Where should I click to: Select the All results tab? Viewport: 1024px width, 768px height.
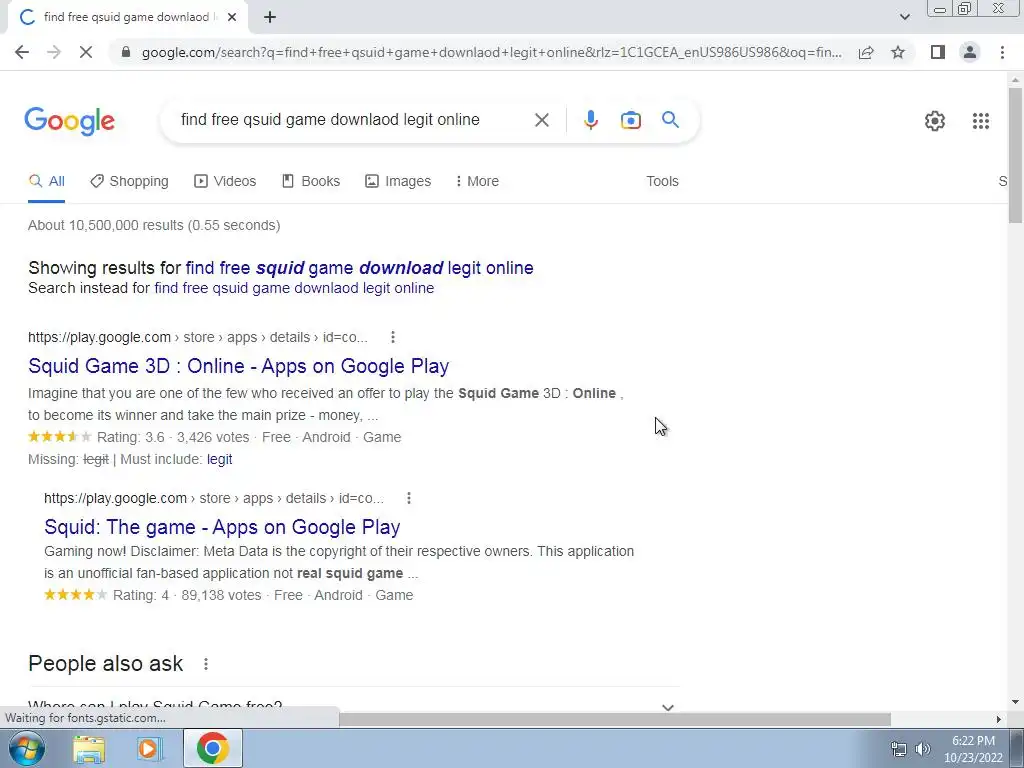click(x=46, y=182)
